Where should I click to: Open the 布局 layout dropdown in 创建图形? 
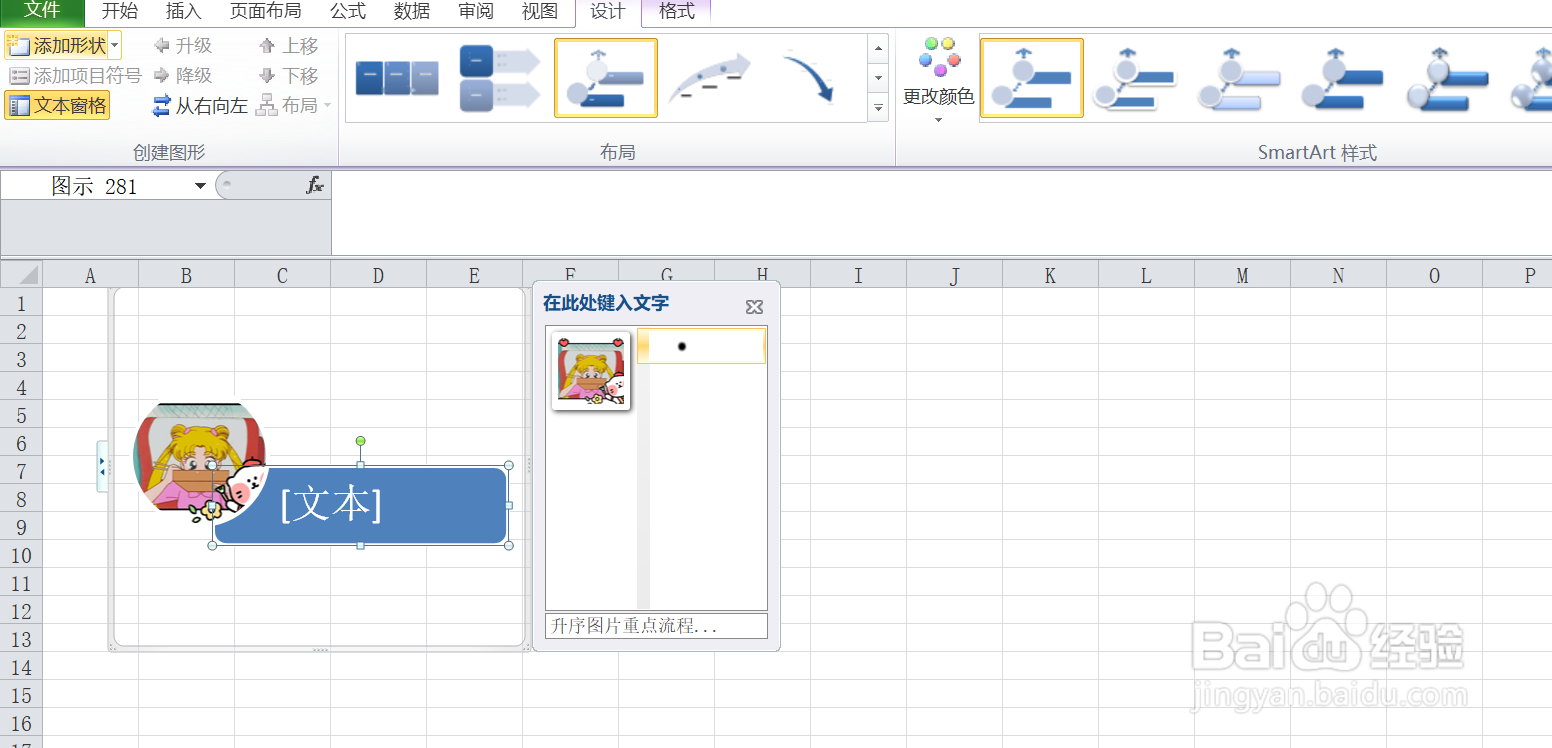[294, 105]
